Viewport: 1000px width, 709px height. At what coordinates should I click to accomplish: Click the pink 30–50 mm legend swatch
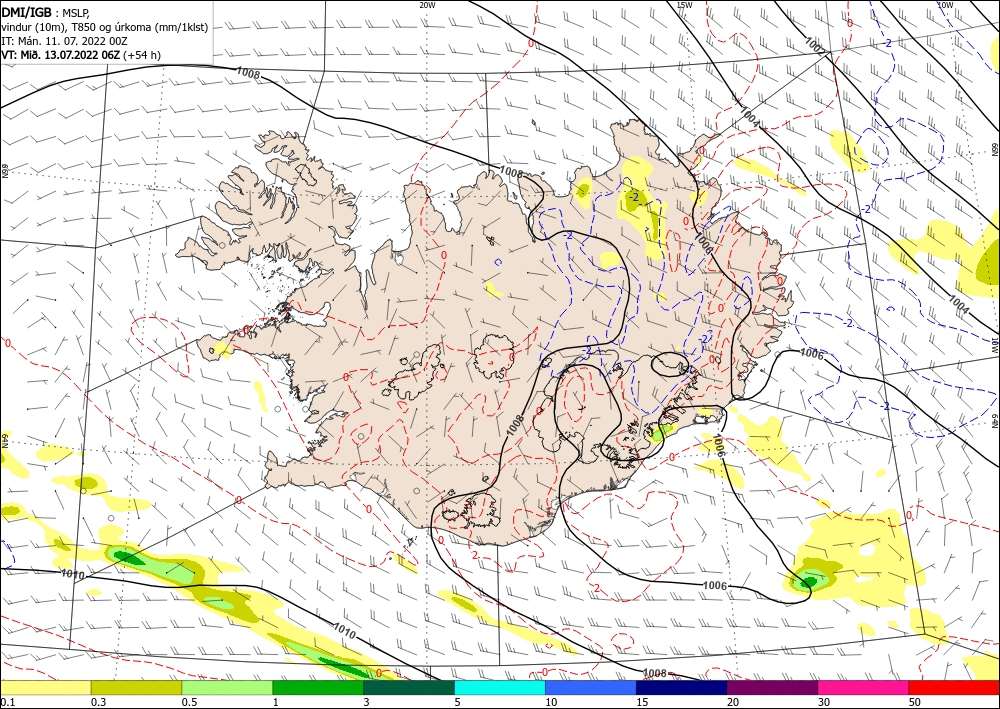(x=864, y=687)
